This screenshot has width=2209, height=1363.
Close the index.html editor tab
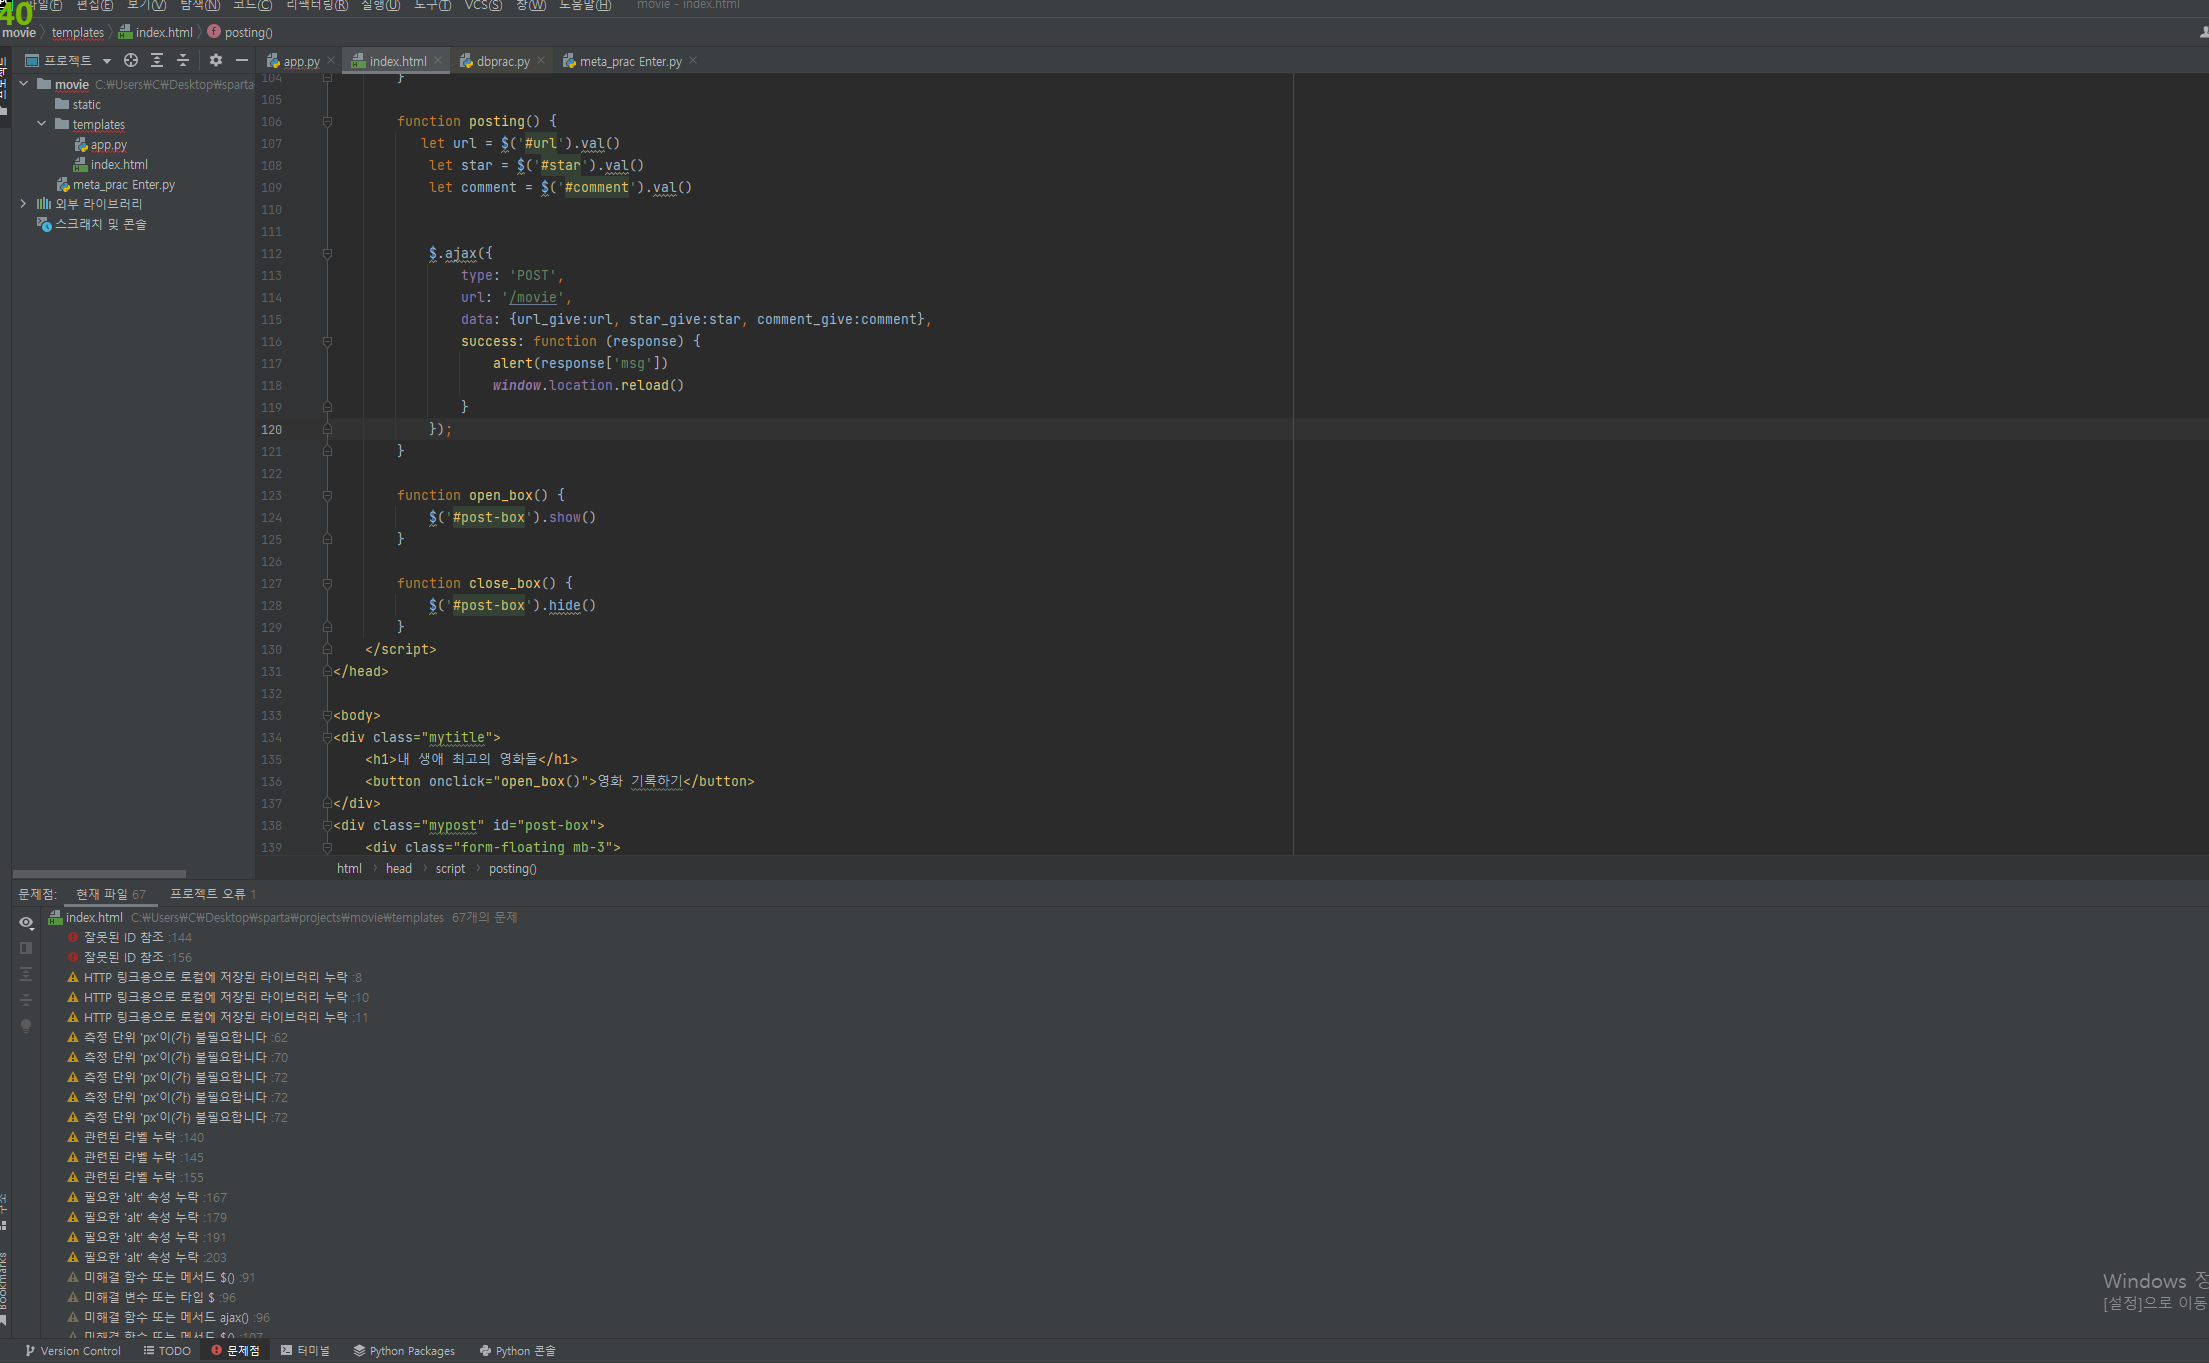pyautogui.click(x=438, y=61)
